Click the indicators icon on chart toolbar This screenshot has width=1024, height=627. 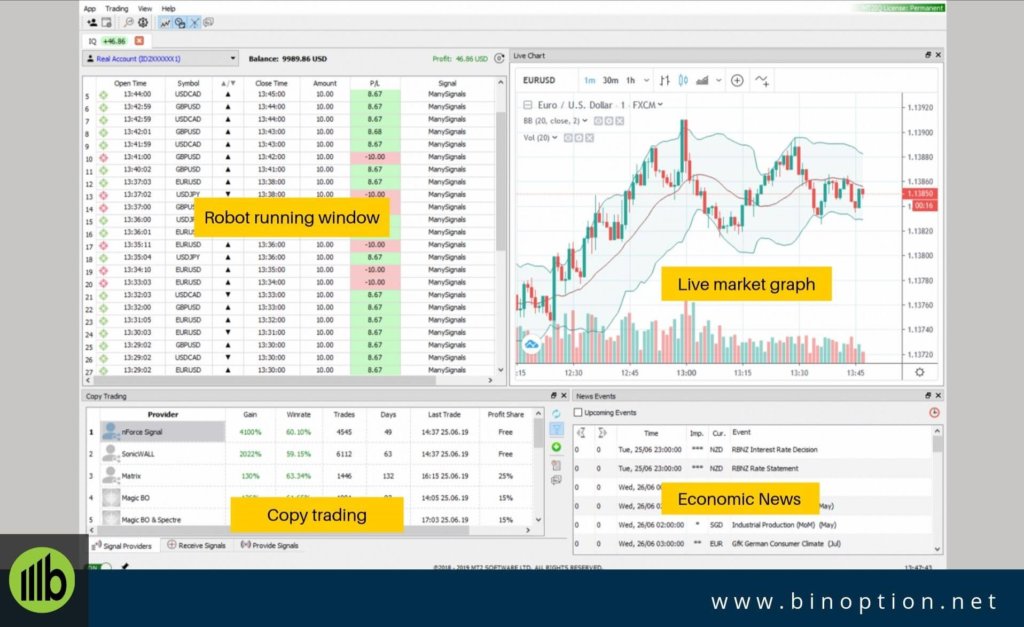click(760, 79)
